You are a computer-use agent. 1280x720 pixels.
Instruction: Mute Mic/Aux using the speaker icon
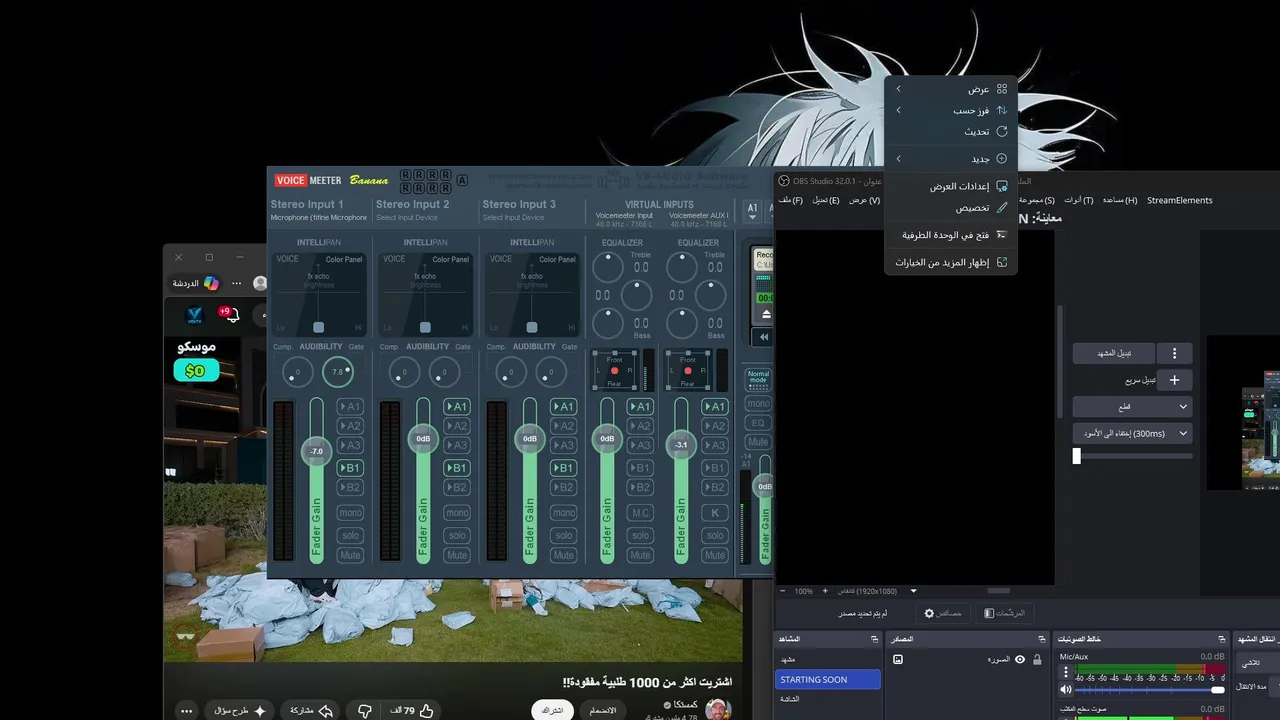click(1066, 689)
